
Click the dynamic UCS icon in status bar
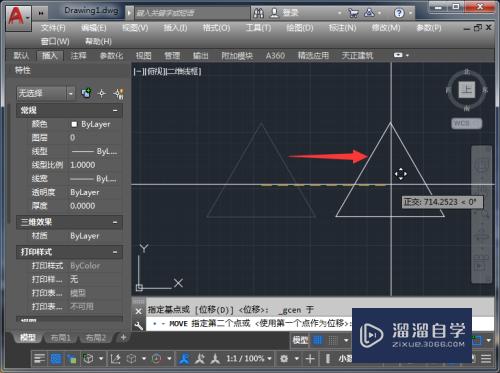pos(115,359)
